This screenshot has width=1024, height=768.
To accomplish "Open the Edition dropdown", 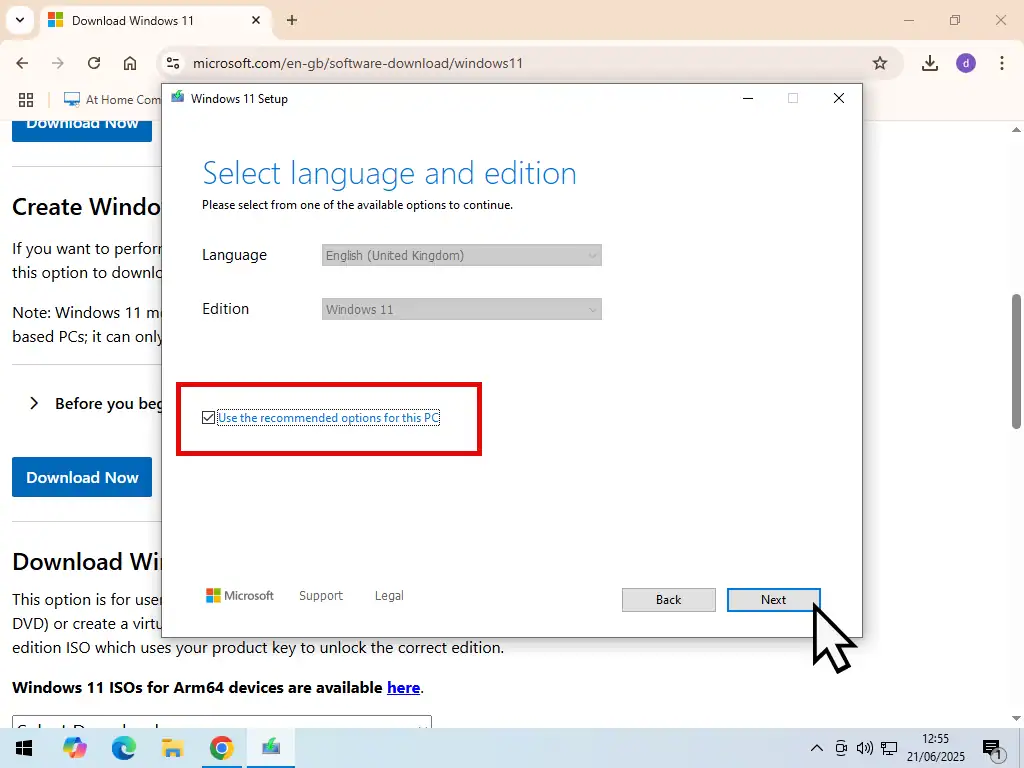I will (462, 310).
